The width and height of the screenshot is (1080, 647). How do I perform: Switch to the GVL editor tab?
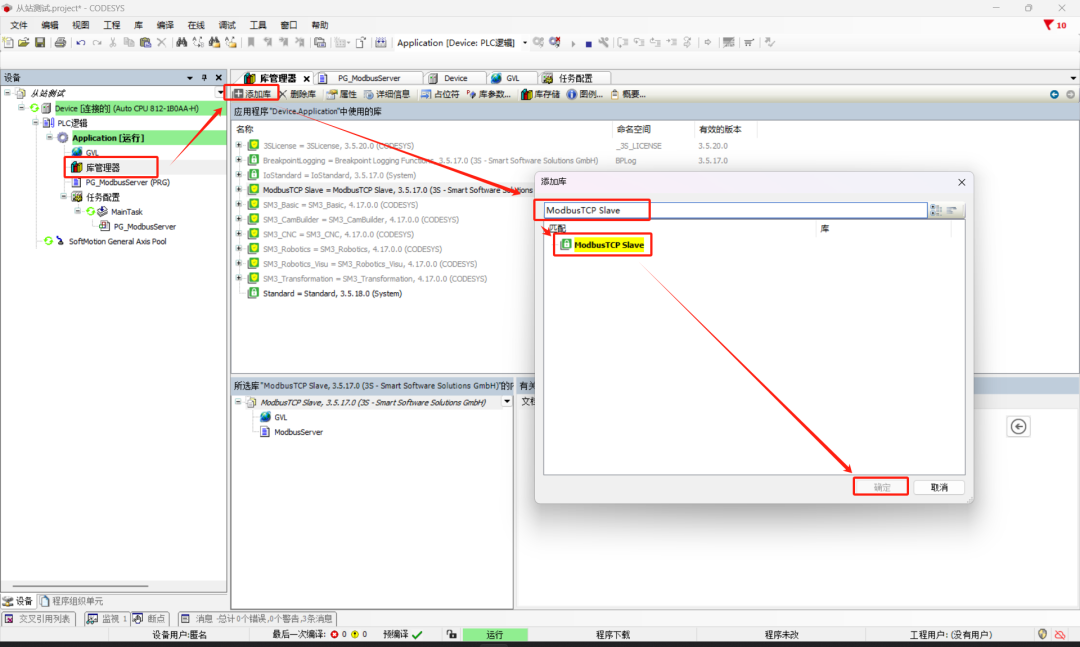point(512,78)
